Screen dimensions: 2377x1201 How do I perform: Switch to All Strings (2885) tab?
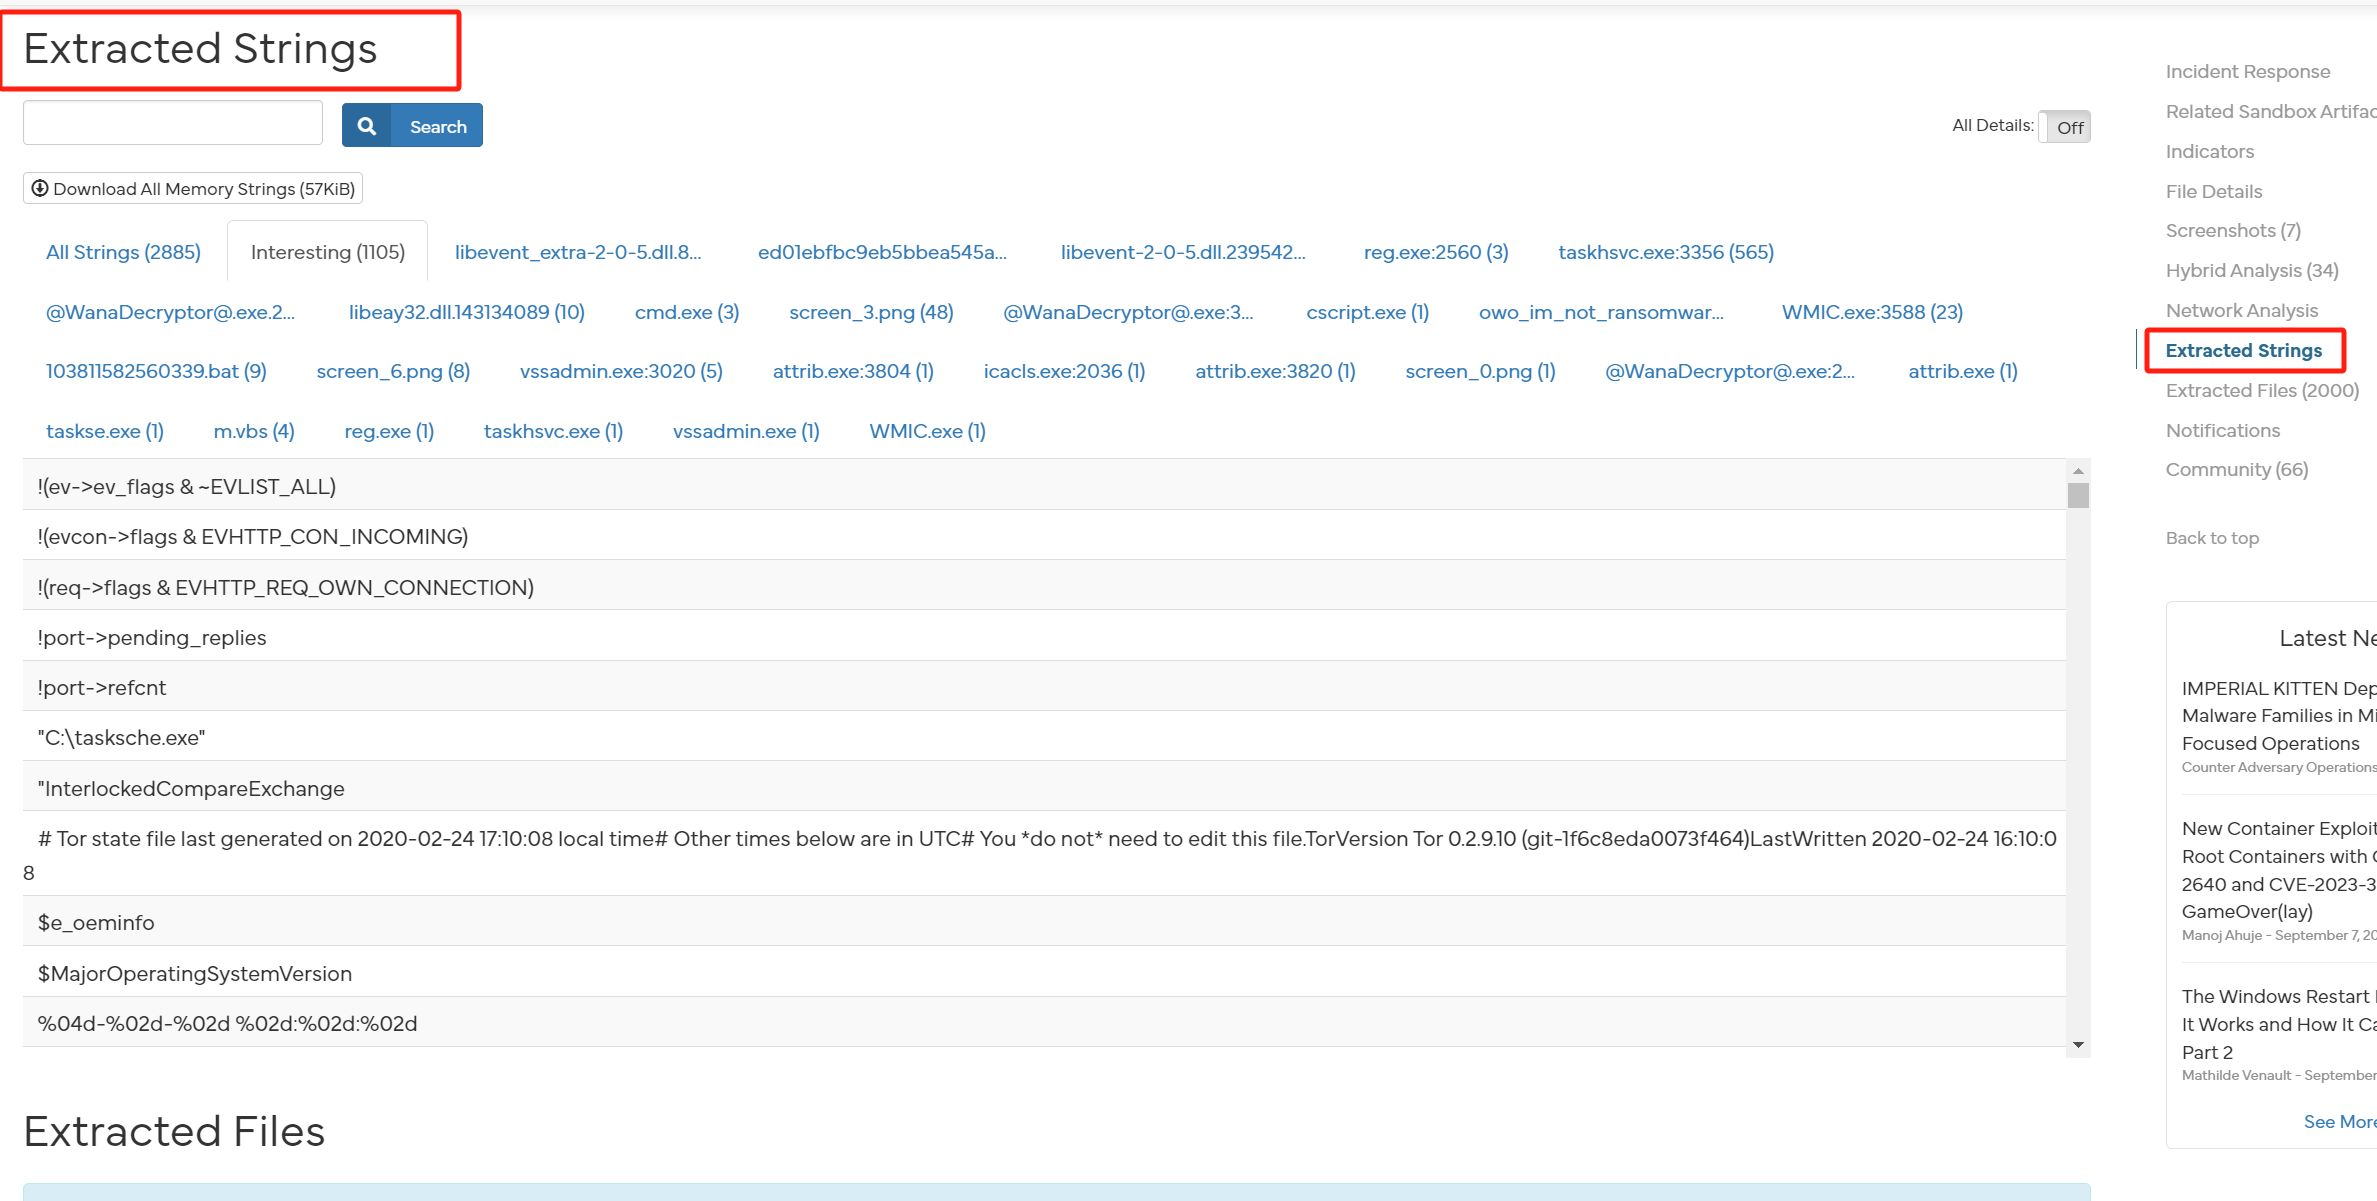pos(123,252)
